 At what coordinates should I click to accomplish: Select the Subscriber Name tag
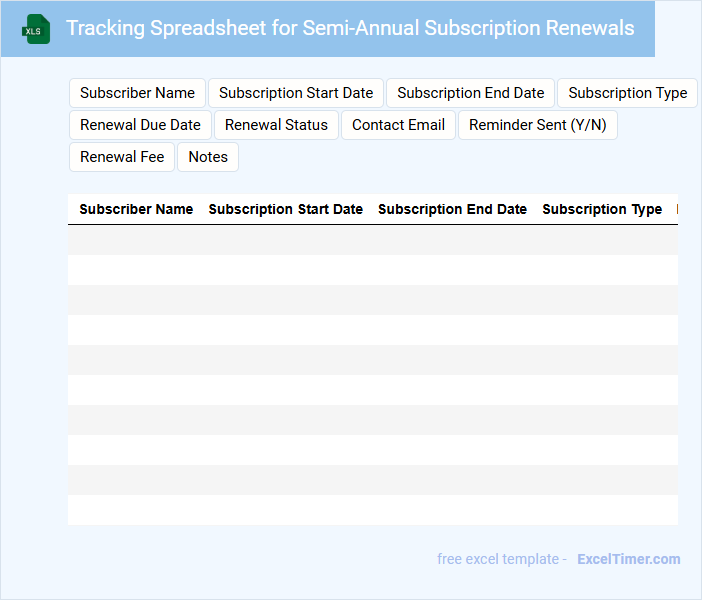137,93
